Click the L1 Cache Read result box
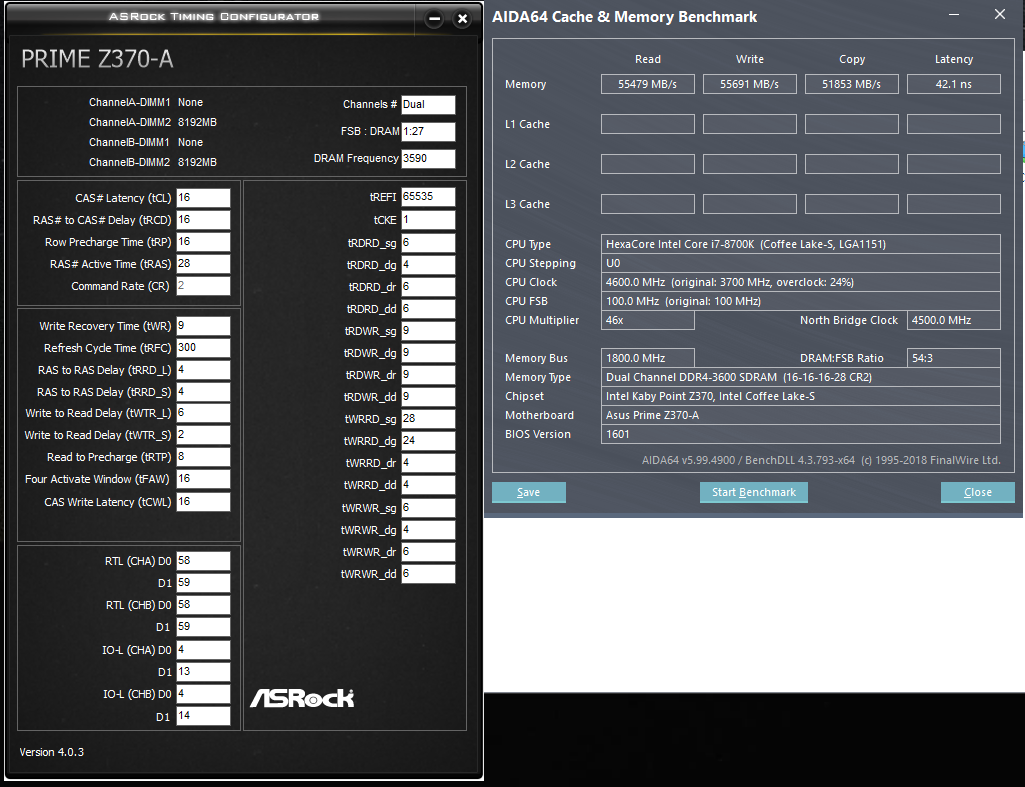The width and height of the screenshot is (1025, 787). tap(648, 124)
